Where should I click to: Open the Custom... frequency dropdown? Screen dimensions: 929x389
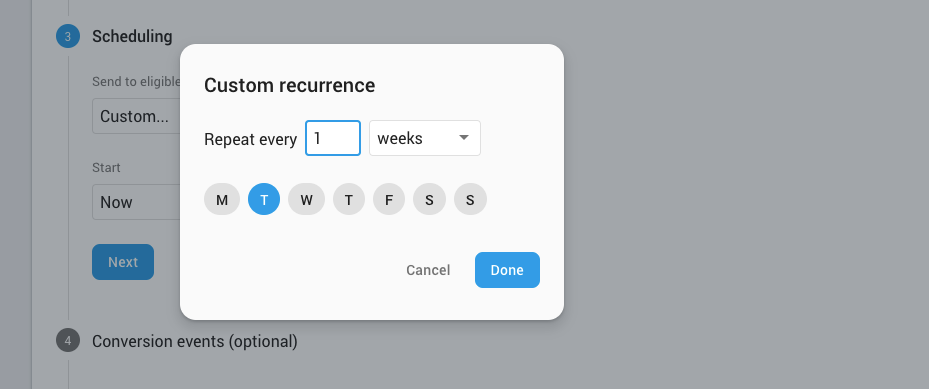[136, 116]
